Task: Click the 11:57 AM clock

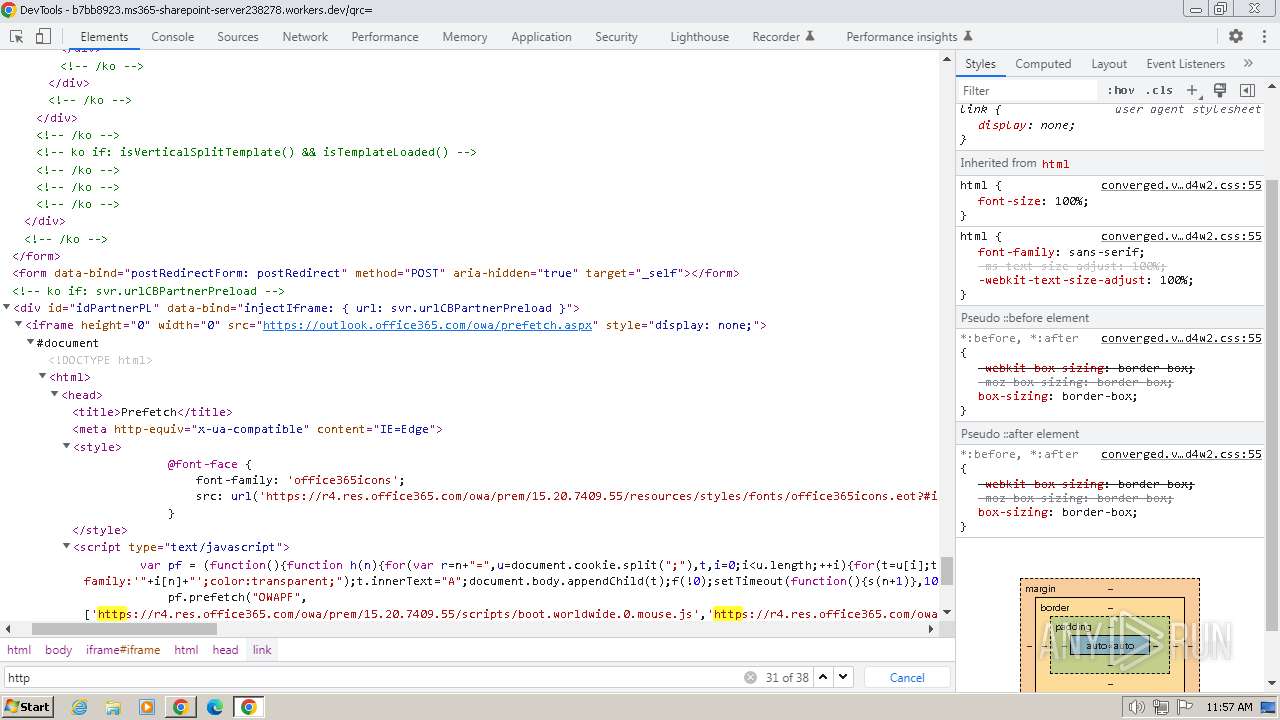Action: [x=1230, y=707]
